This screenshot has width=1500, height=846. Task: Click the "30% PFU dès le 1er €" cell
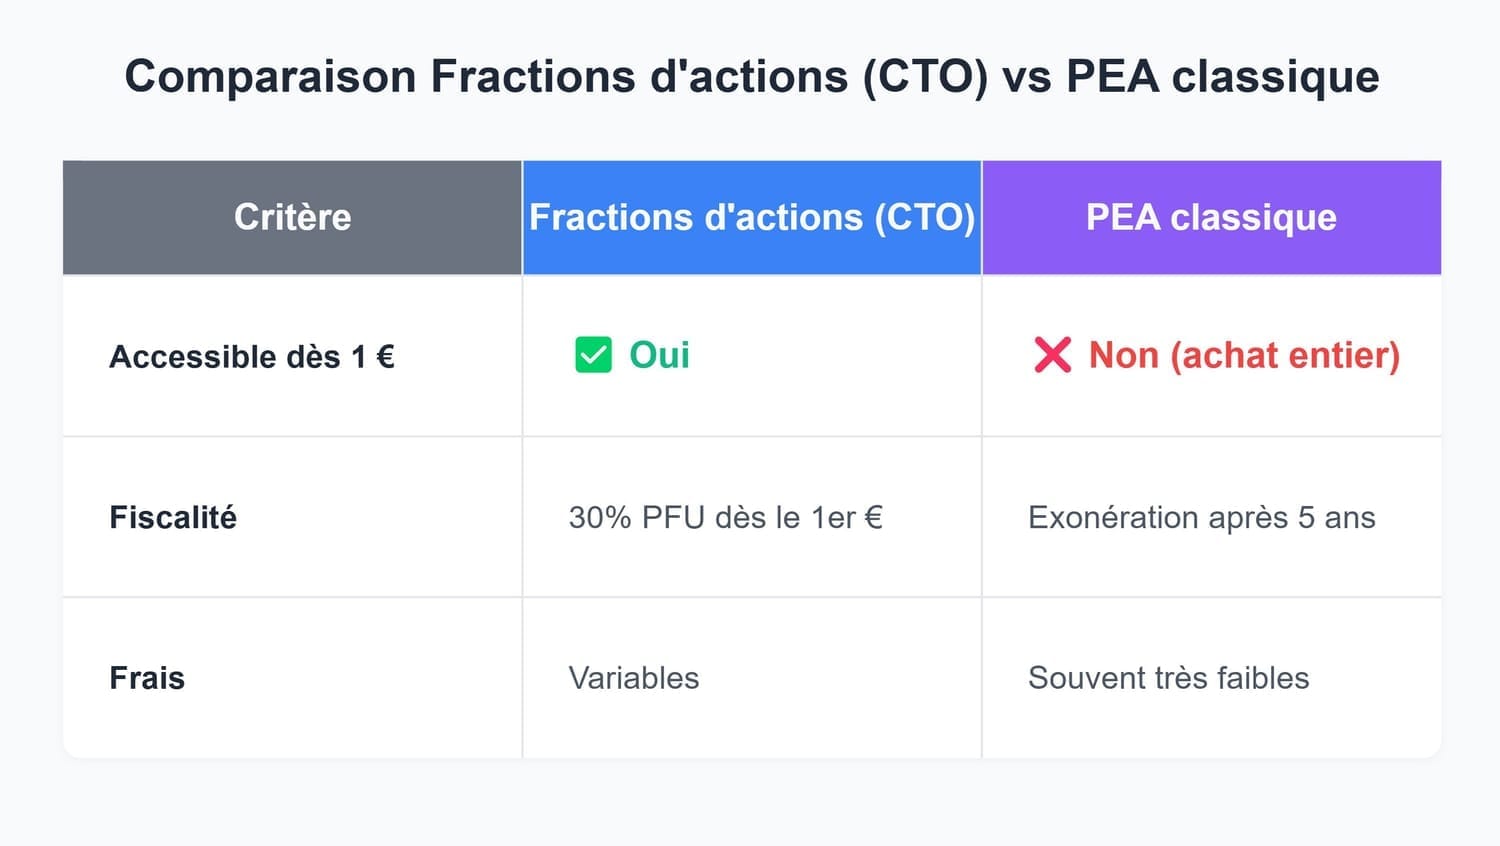click(x=725, y=517)
